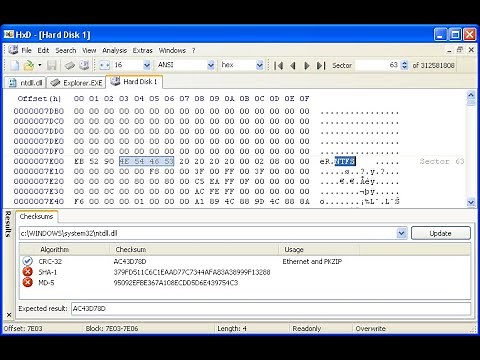Select the CRC-32 checksum value AC43D78D
This screenshot has width=480, height=360.
130,261
